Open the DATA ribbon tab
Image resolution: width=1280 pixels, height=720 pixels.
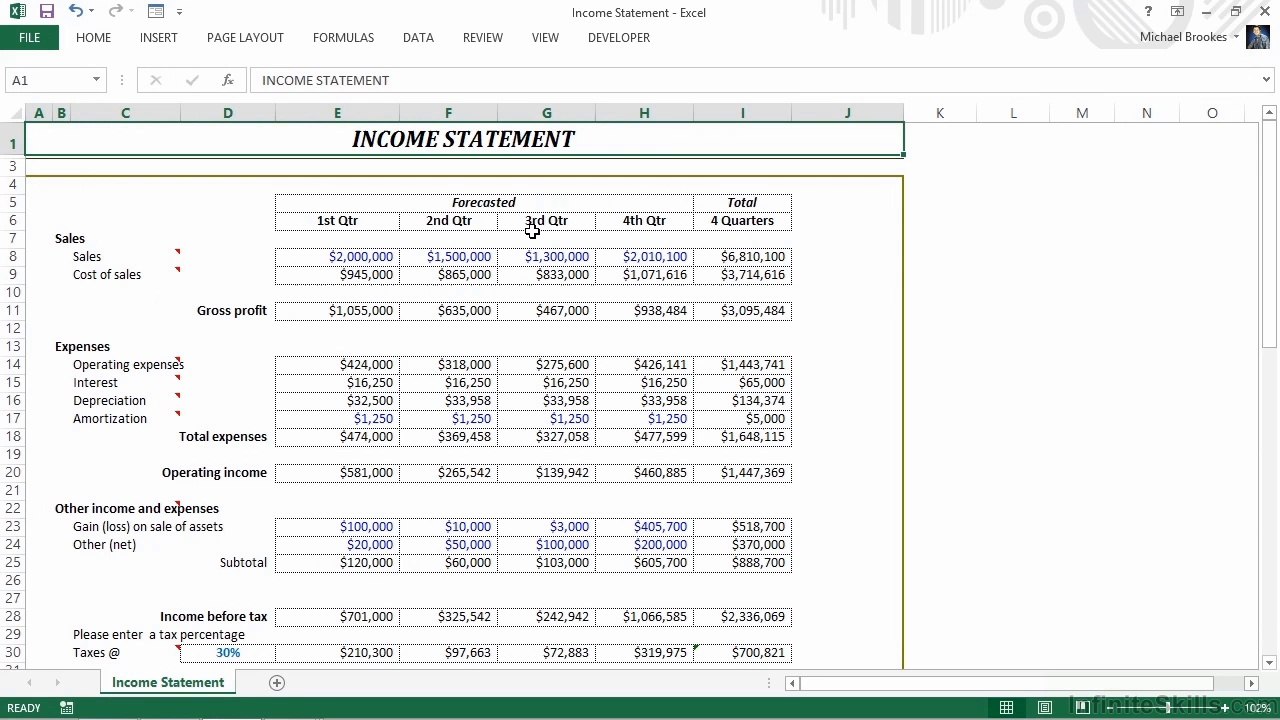418,38
